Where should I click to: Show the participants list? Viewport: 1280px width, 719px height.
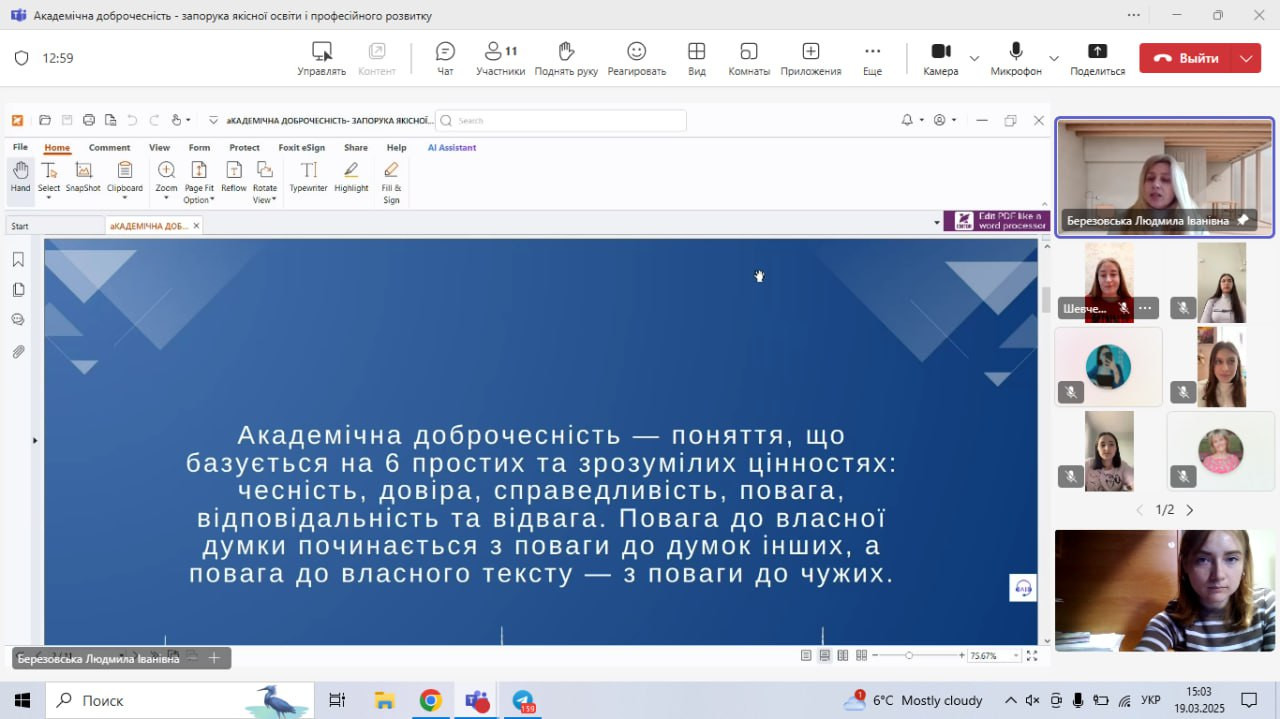point(500,58)
